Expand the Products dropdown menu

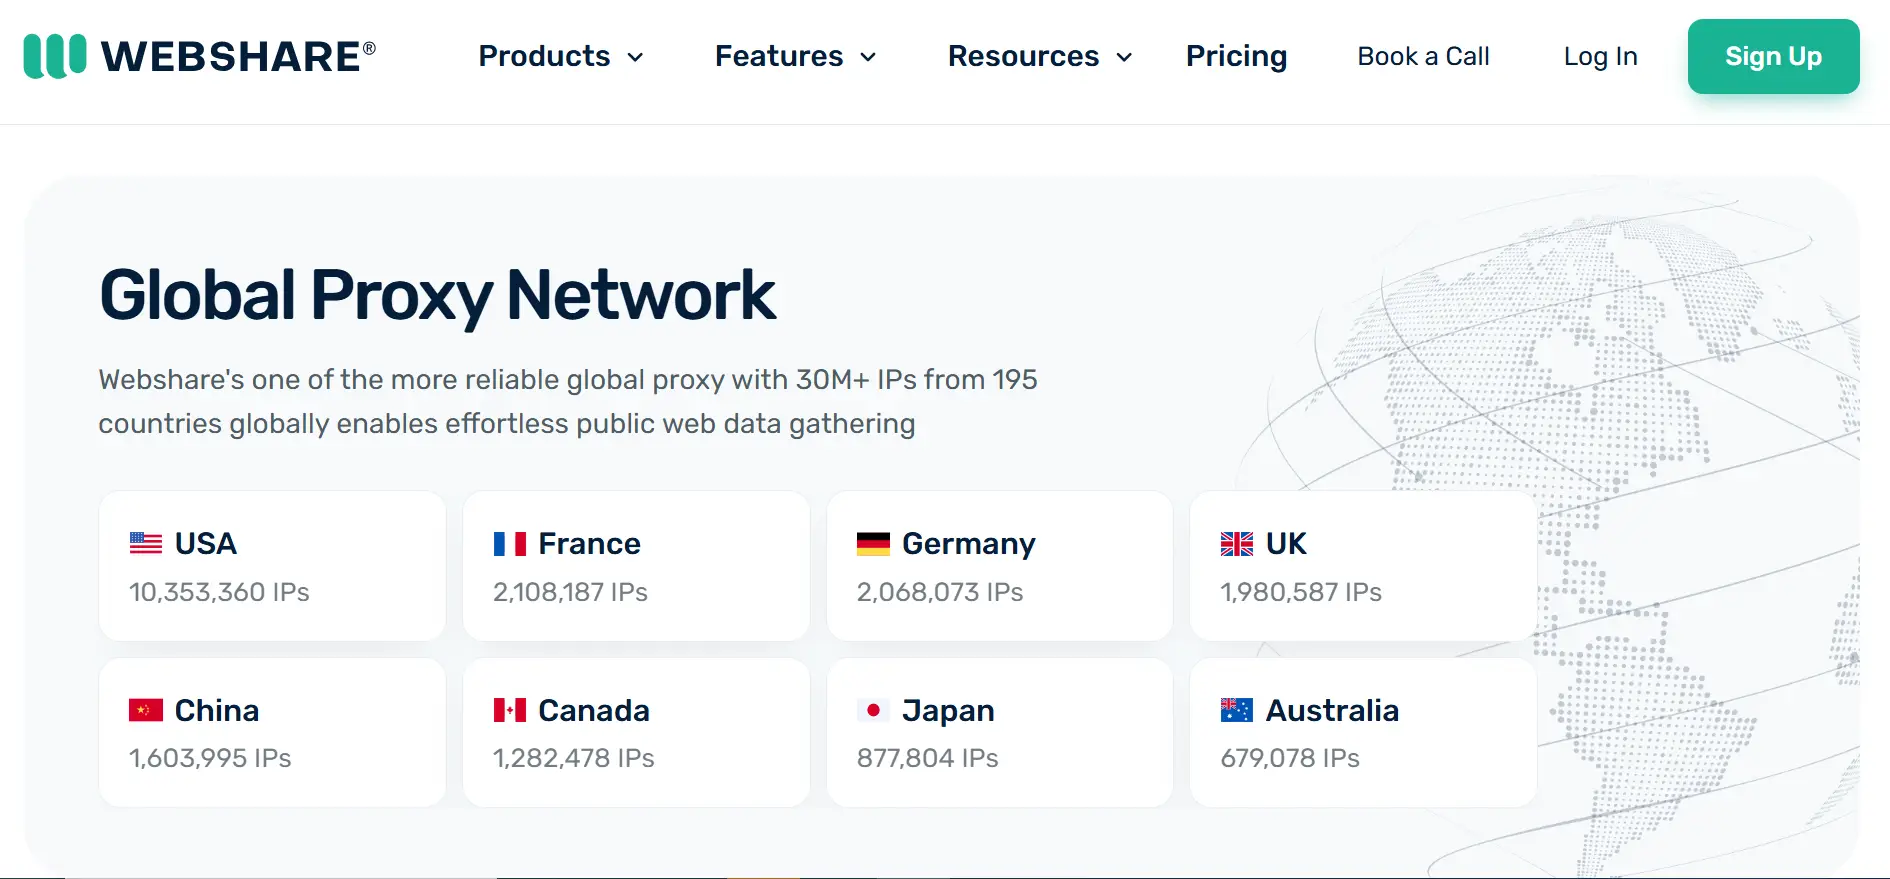[x=560, y=56]
